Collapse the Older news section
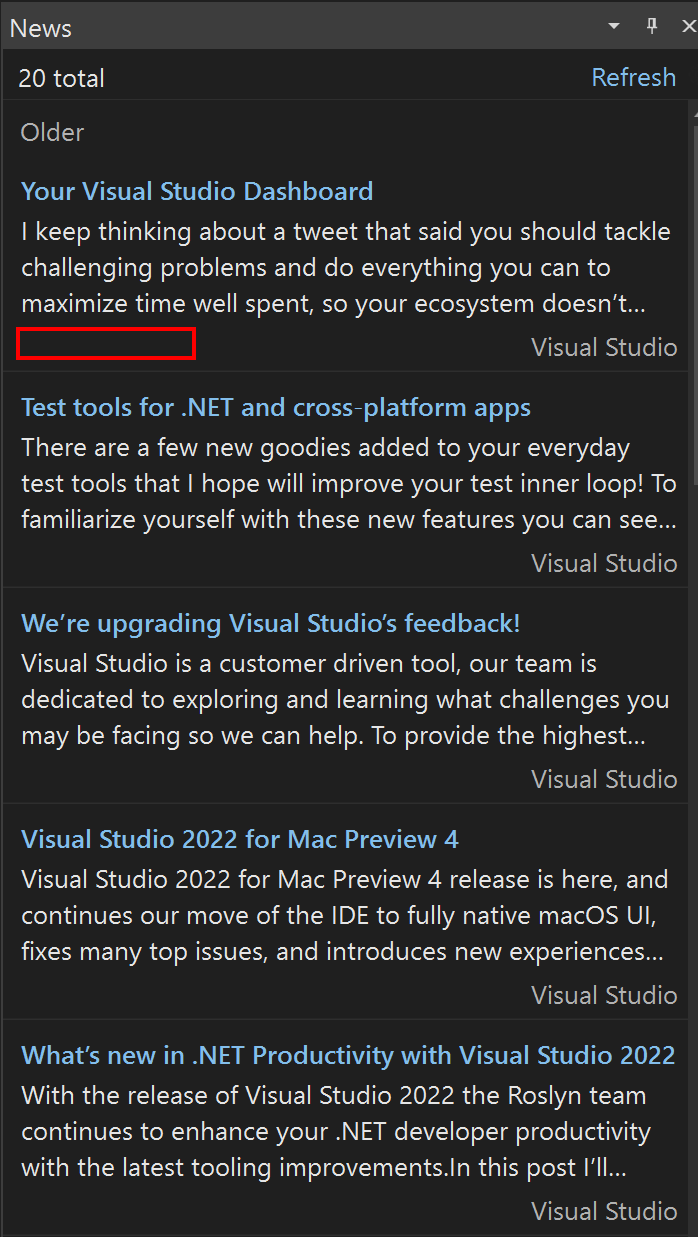The width and height of the screenshot is (698, 1237). coord(52,132)
